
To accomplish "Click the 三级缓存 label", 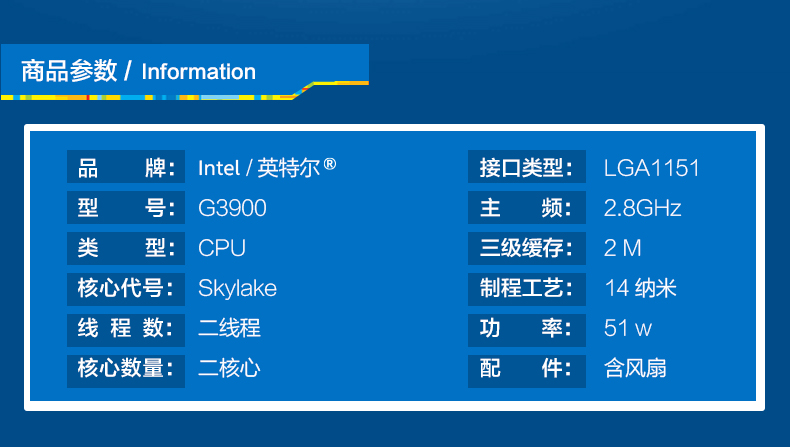I will (x=526, y=248).
